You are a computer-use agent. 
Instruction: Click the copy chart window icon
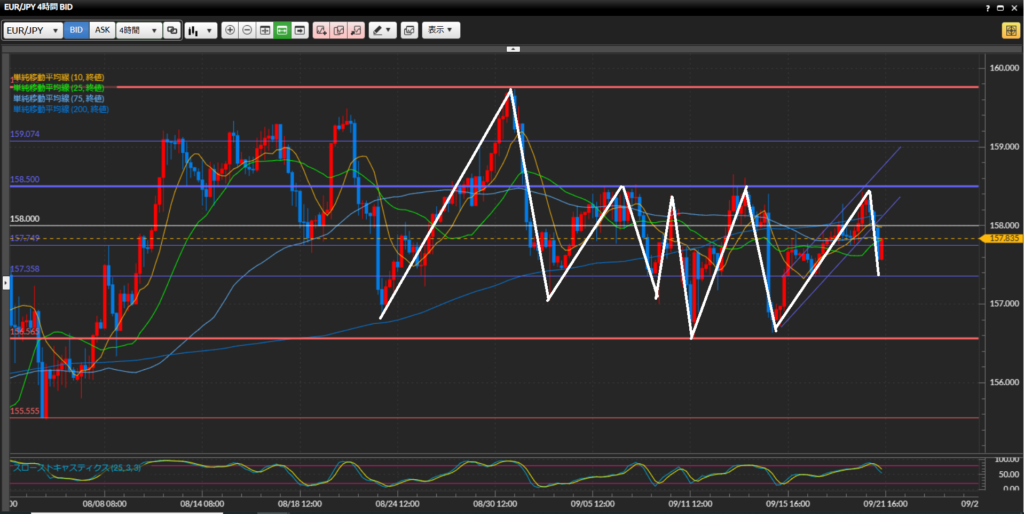click(409, 30)
